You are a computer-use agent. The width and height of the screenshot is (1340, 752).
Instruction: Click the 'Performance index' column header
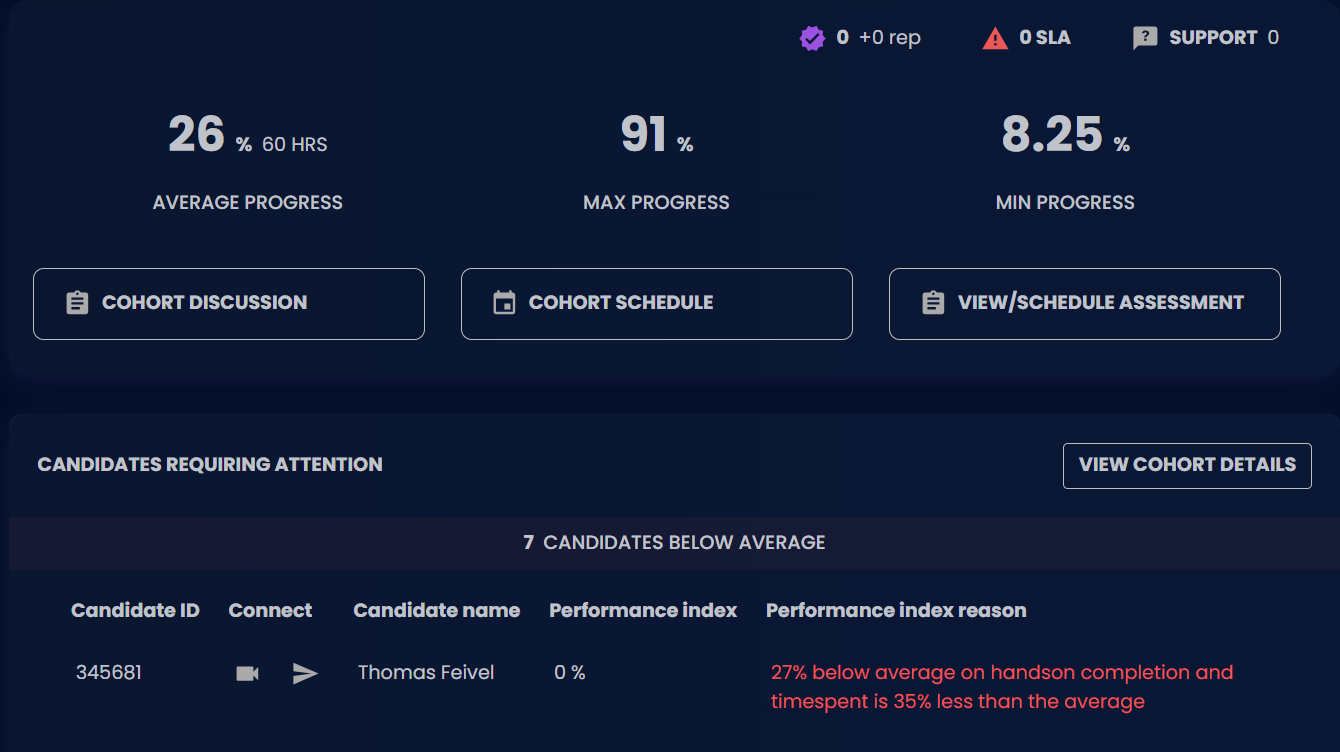(643, 611)
